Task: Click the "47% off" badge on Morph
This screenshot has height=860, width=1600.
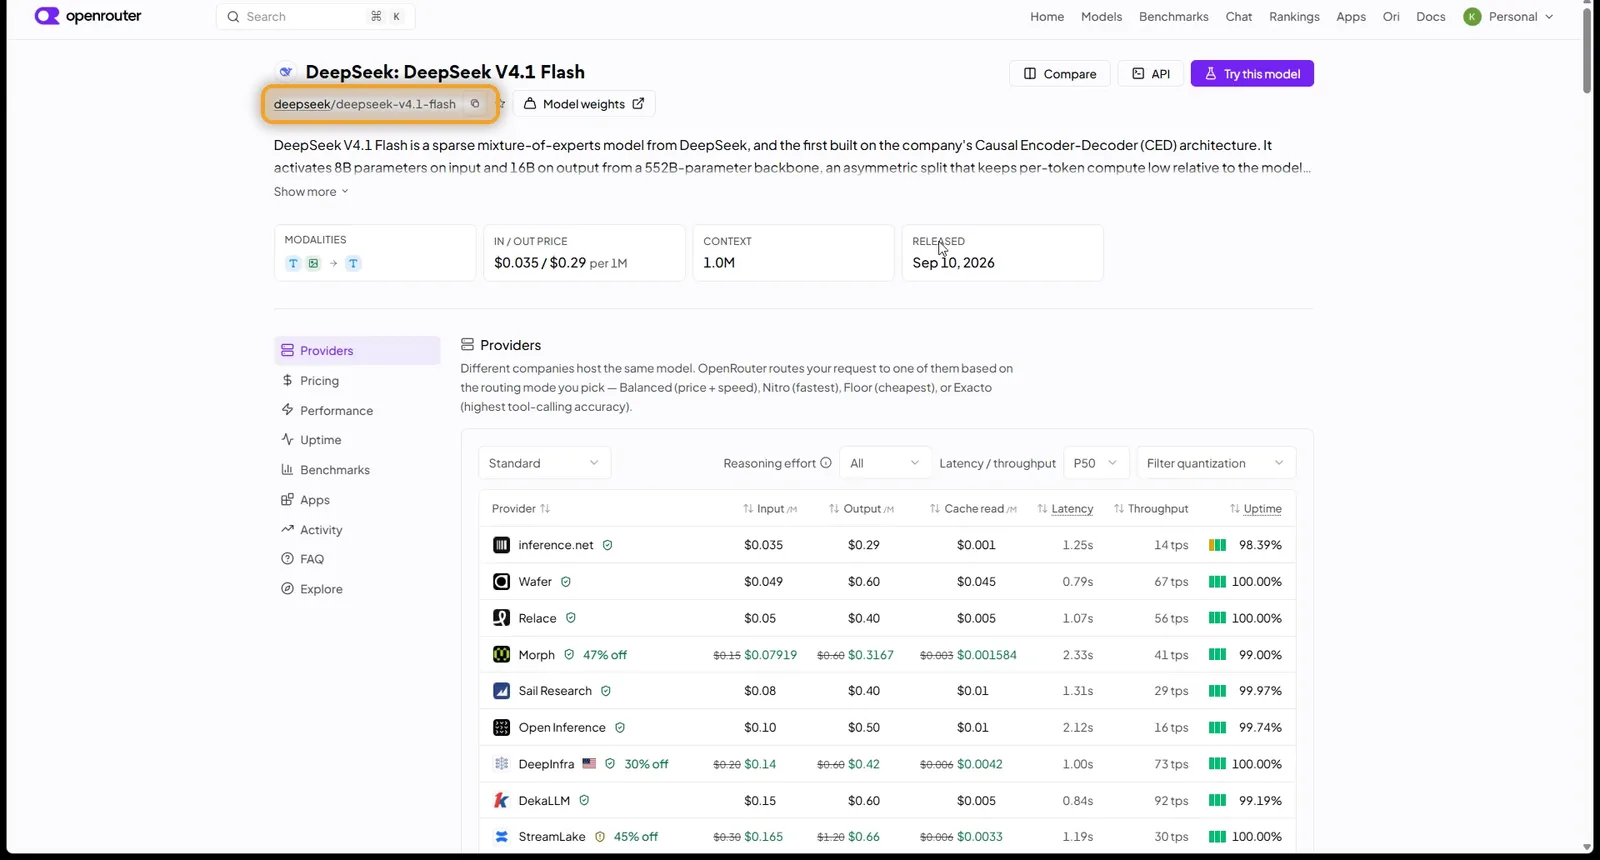Action: [x=605, y=655]
